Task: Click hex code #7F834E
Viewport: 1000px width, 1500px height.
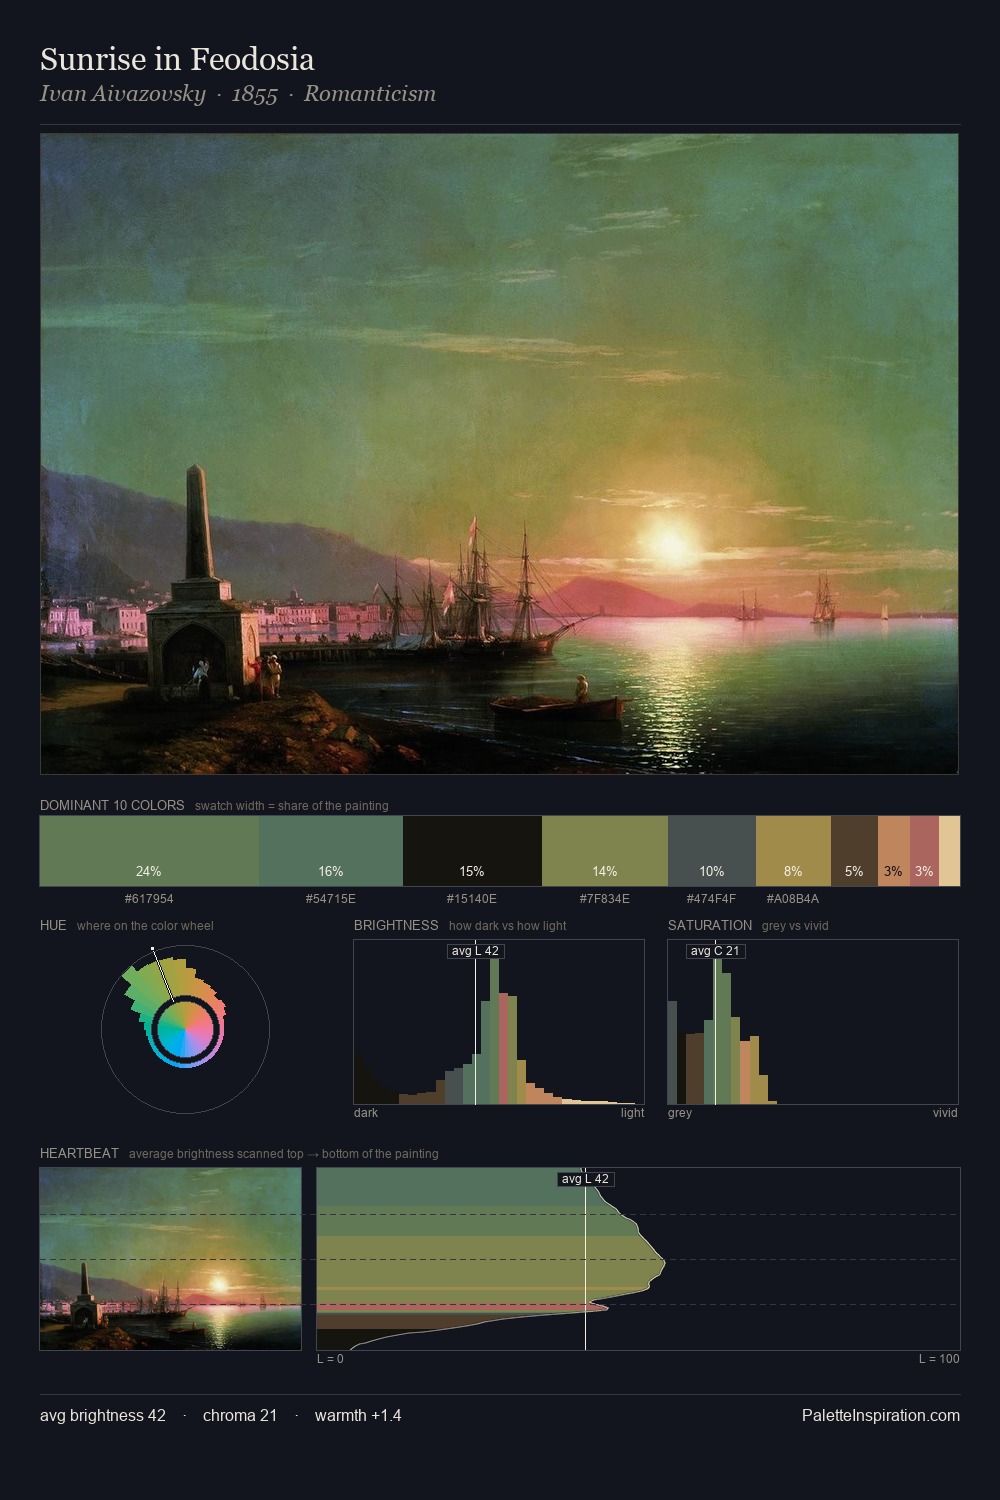Action: click(x=605, y=899)
